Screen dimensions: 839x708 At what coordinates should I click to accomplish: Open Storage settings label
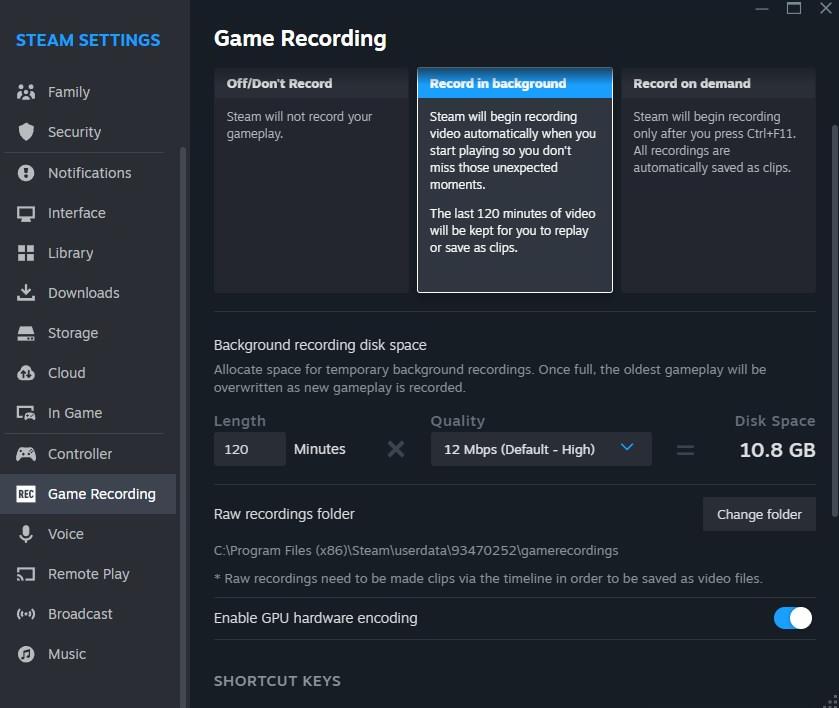(x=73, y=333)
